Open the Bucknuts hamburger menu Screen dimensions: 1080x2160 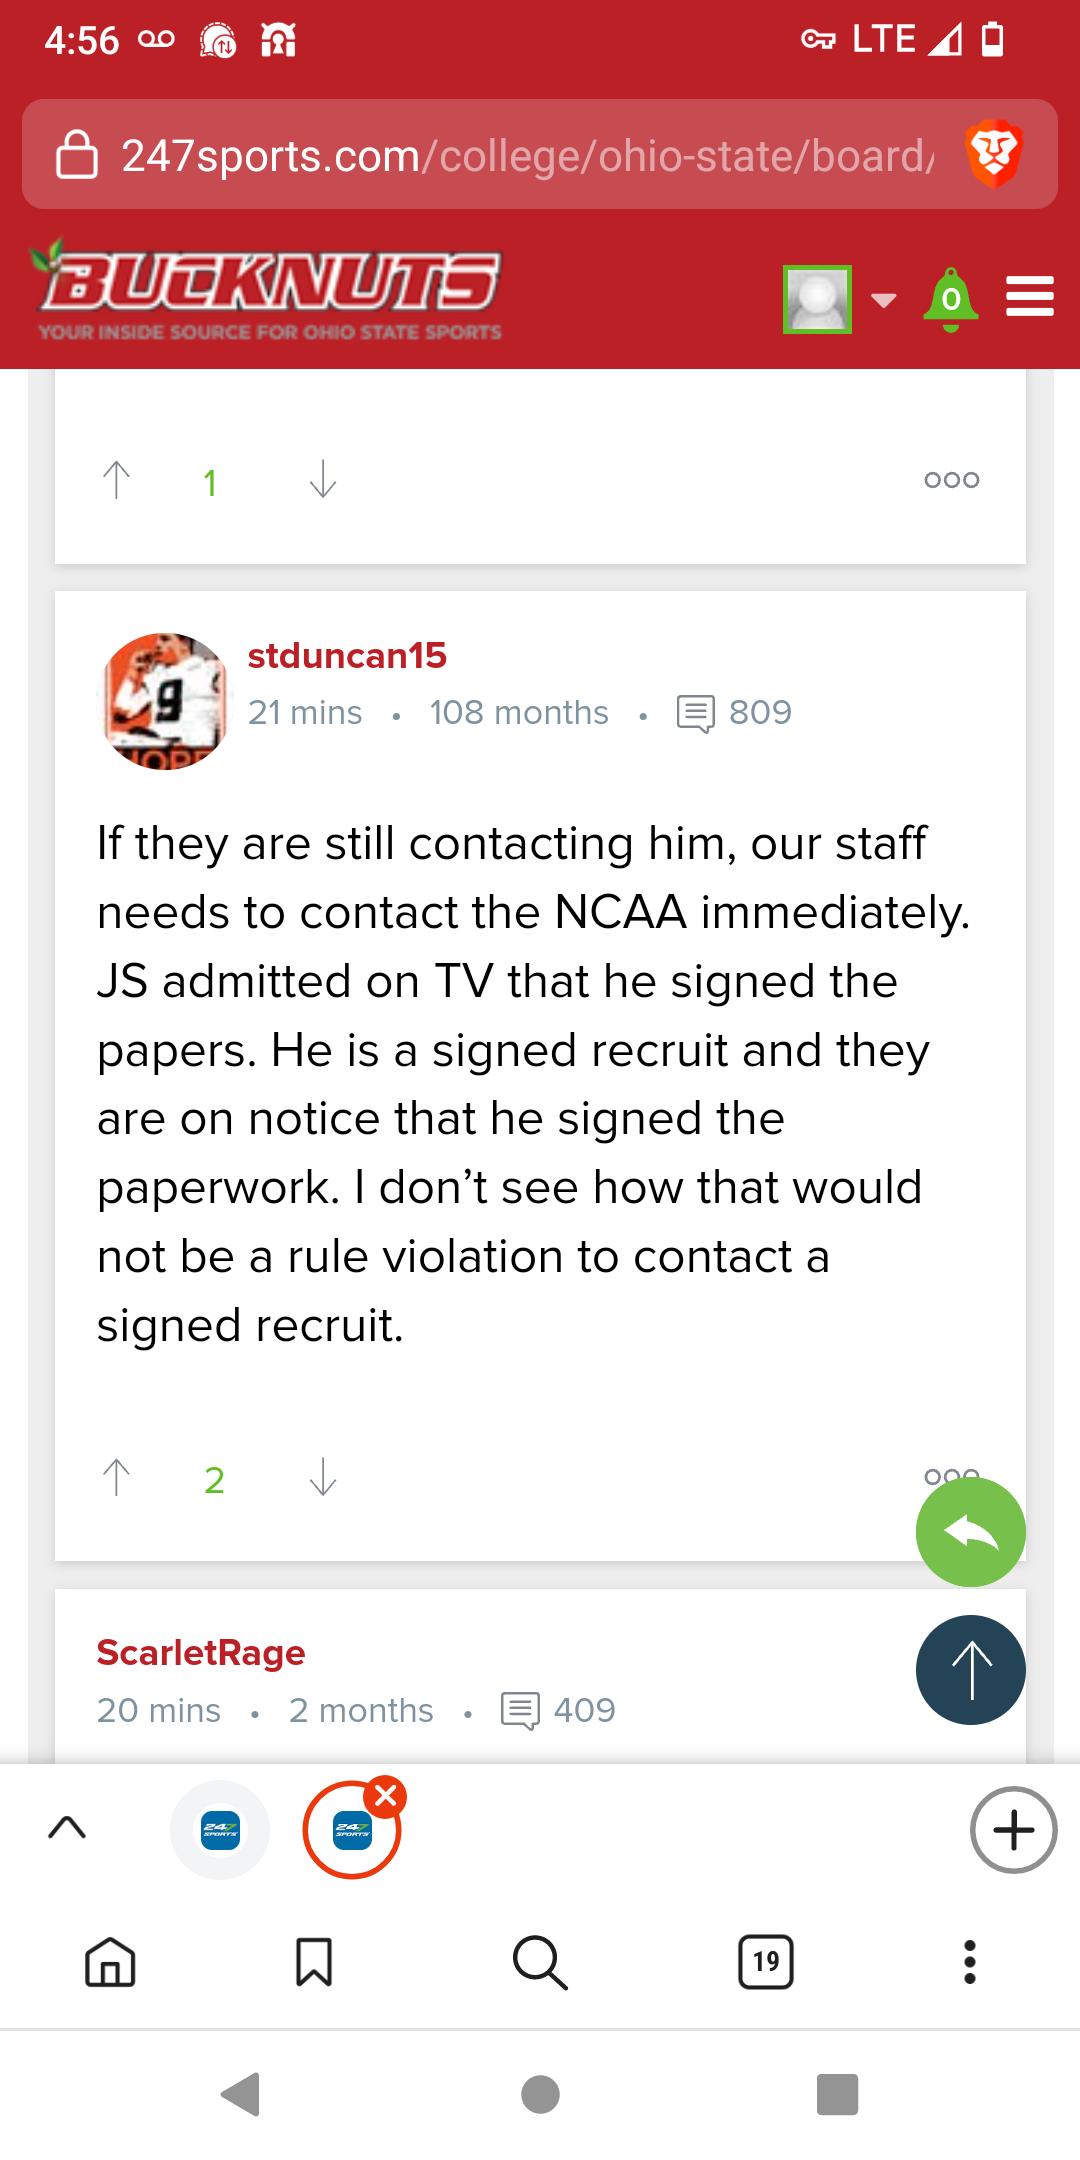pos(1029,295)
